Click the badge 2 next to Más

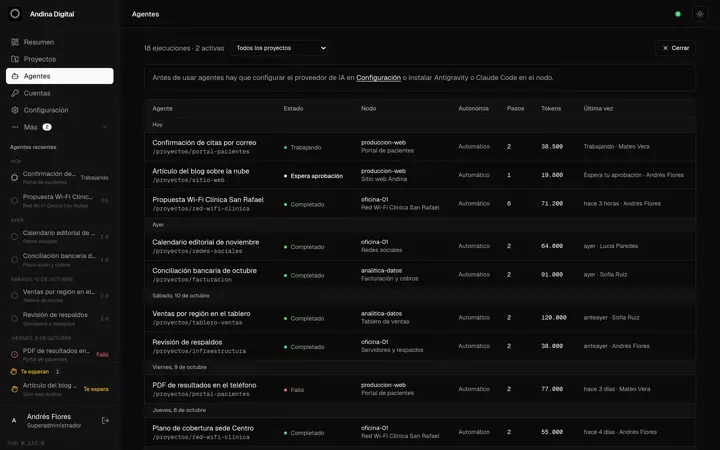tap(47, 127)
